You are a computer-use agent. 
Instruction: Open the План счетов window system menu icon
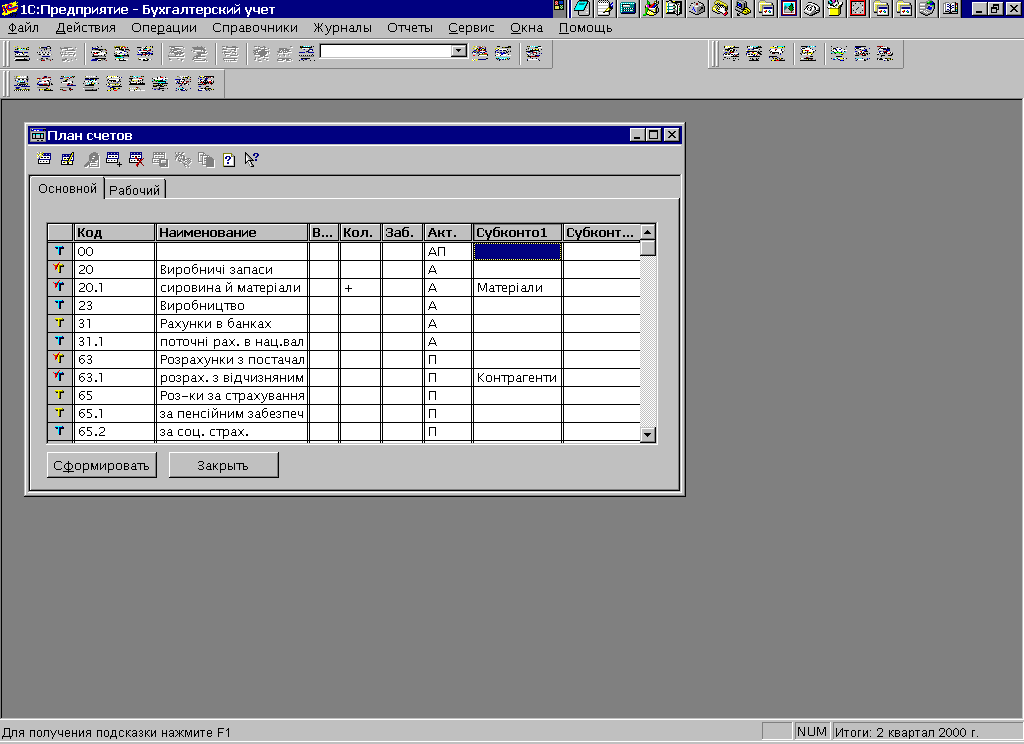pyautogui.click(x=38, y=135)
